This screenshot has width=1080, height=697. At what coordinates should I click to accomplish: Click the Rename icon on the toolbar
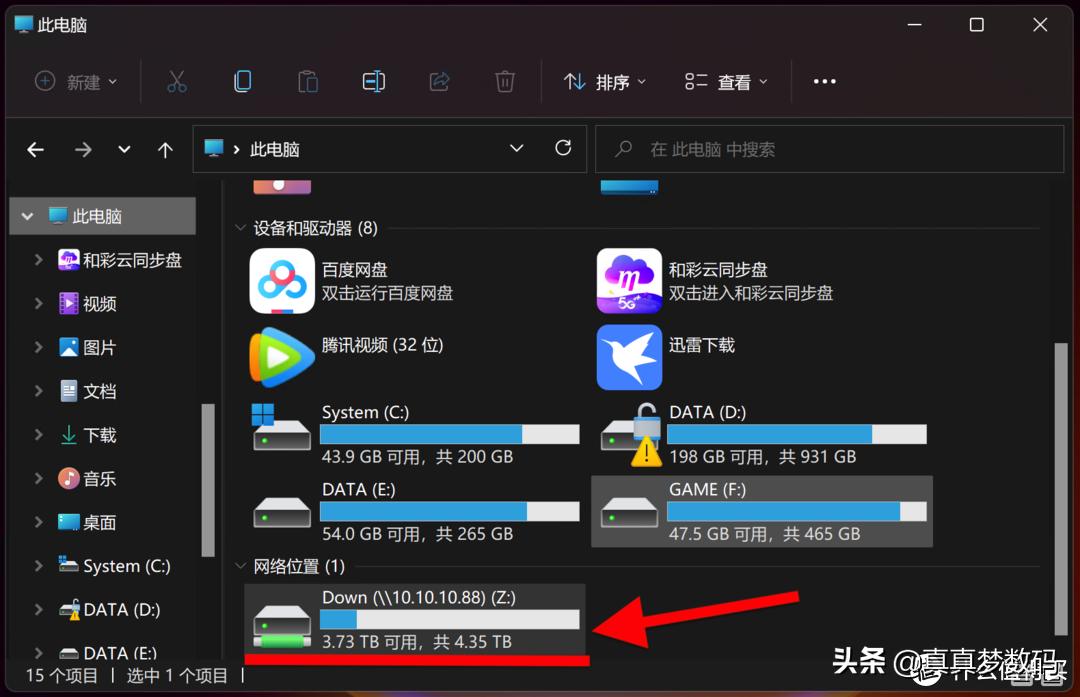point(373,81)
